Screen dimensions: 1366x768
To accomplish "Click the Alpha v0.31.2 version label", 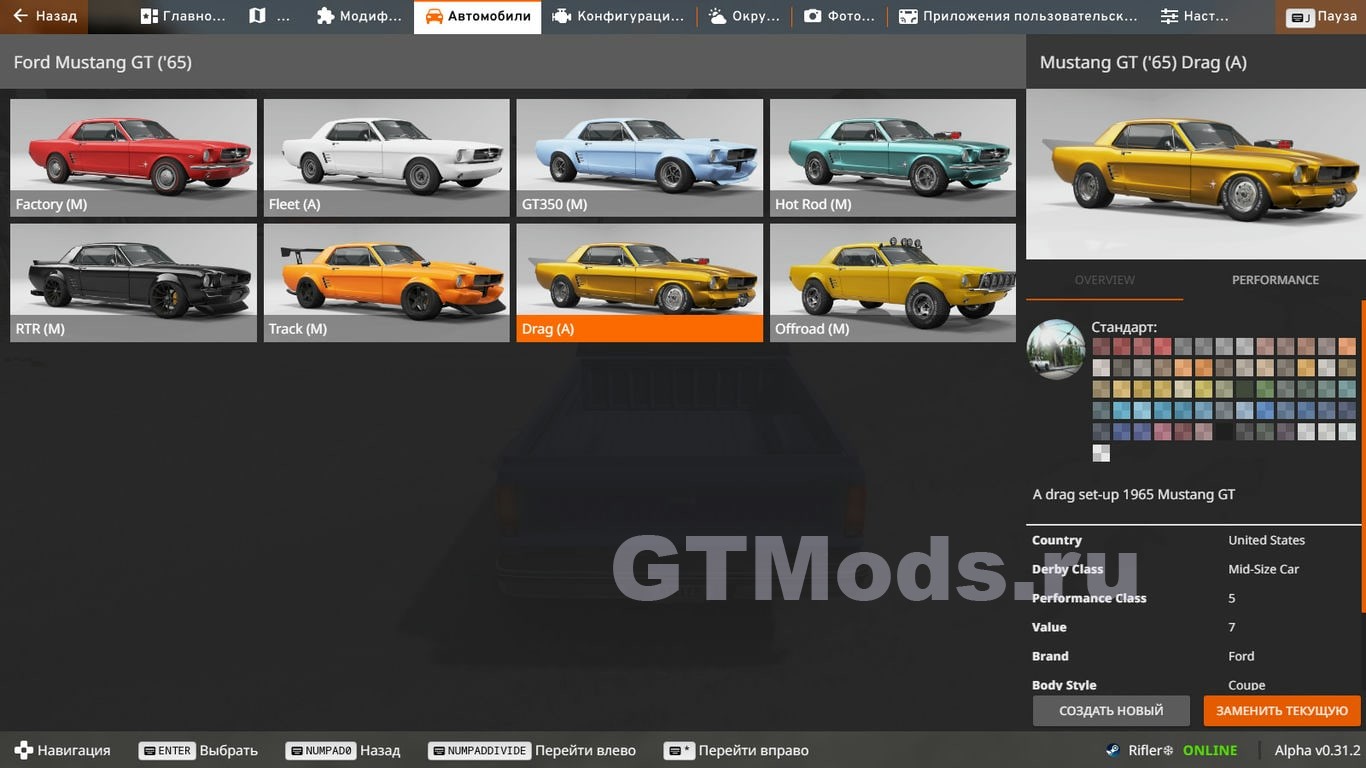I will [1317, 750].
